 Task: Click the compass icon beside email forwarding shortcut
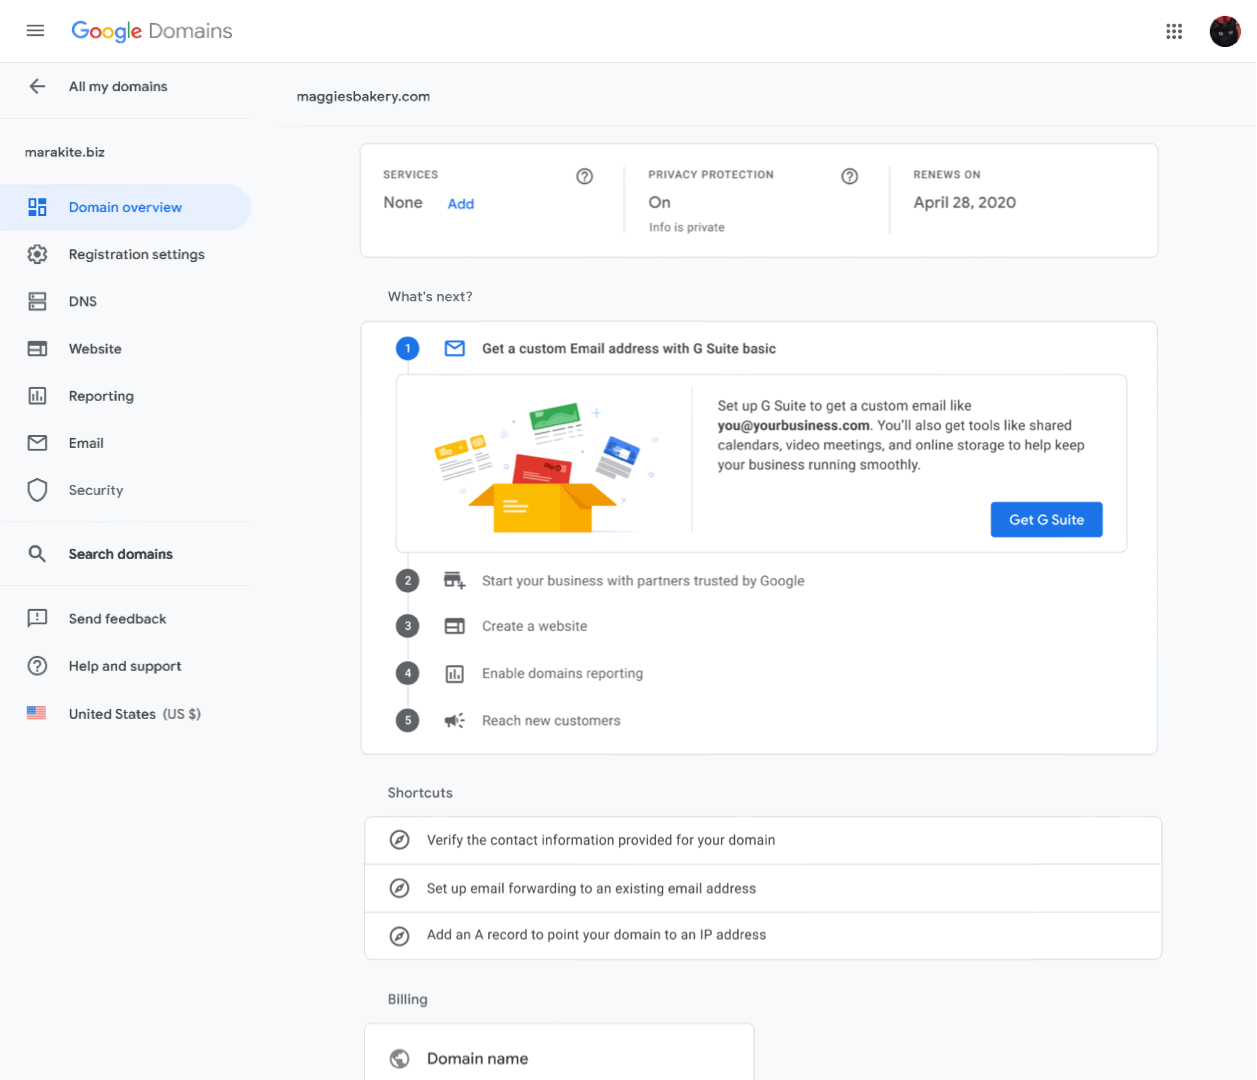click(399, 888)
